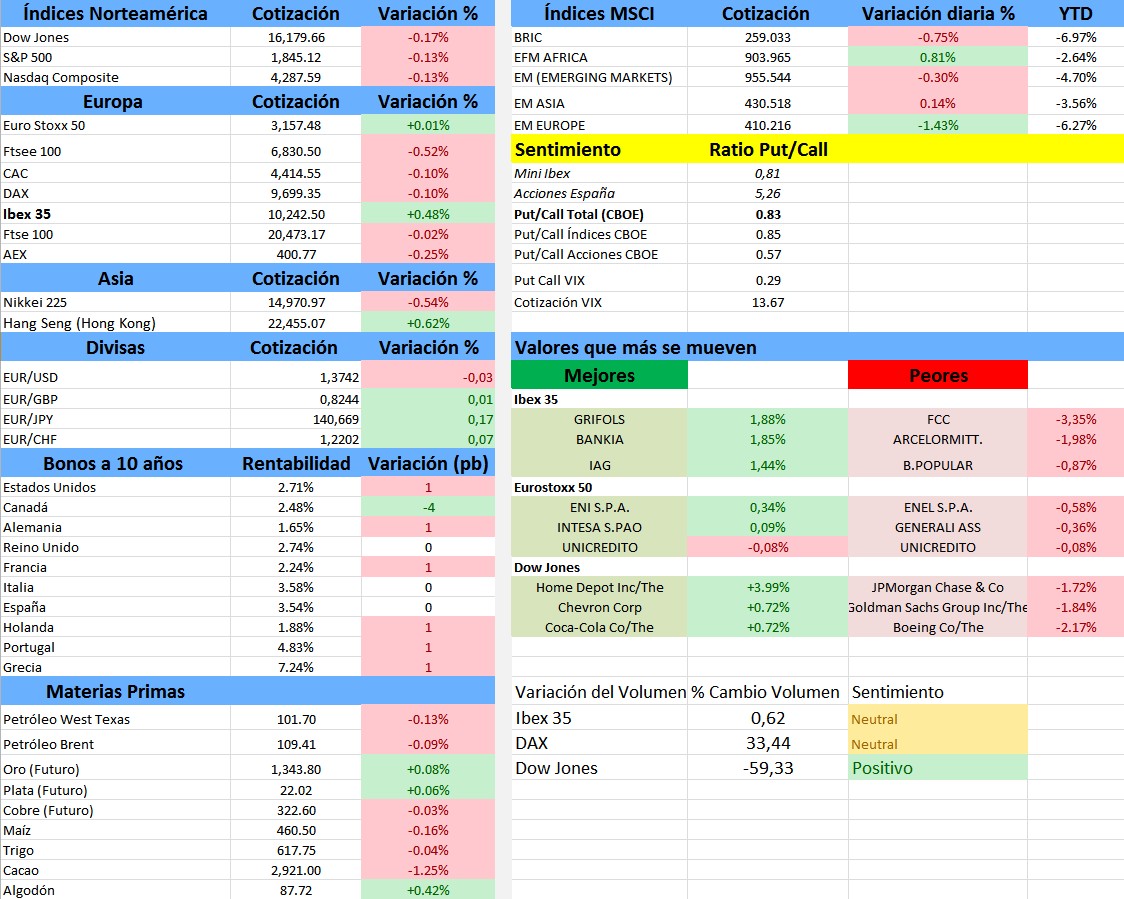Click EM EUROPE variation -1.43%
The image size is (1124, 899).
(x=938, y=125)
